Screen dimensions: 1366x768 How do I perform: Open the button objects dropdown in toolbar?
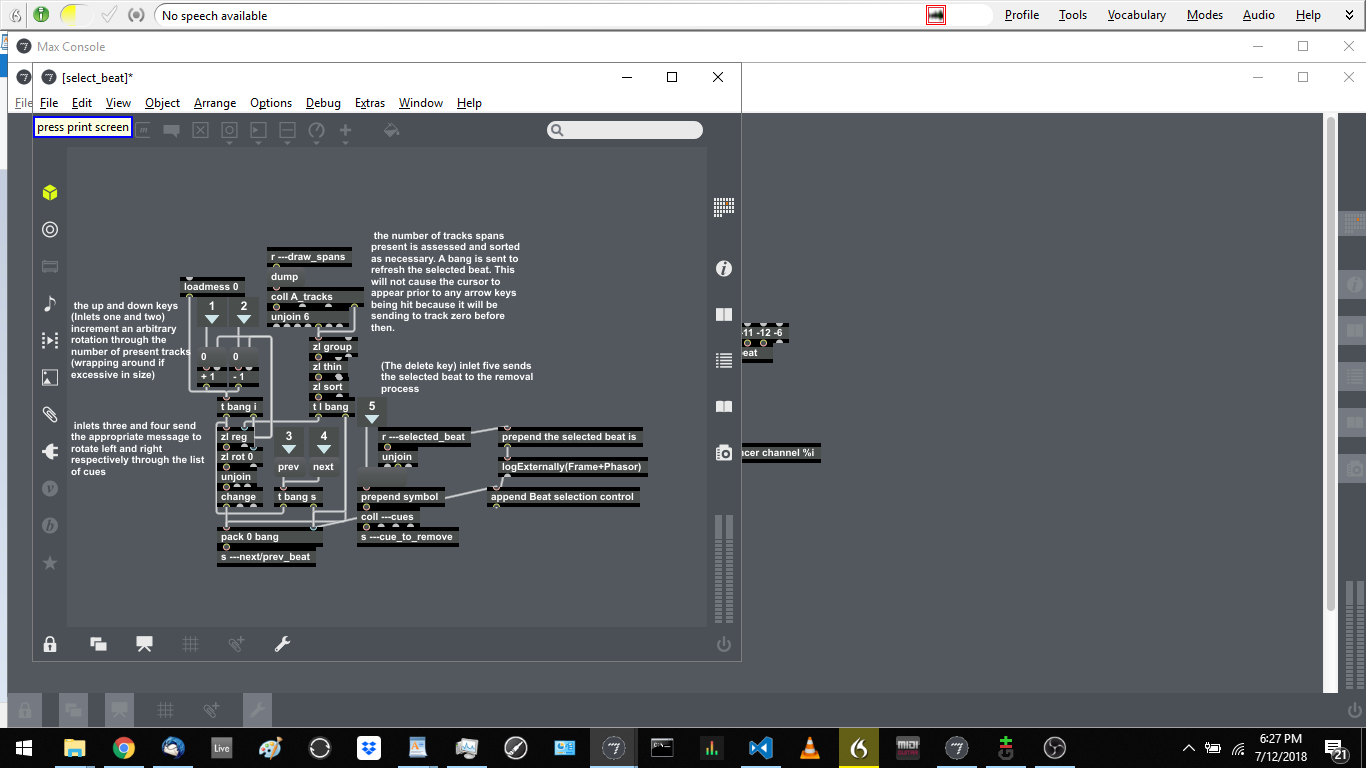[x=229, y=131]
